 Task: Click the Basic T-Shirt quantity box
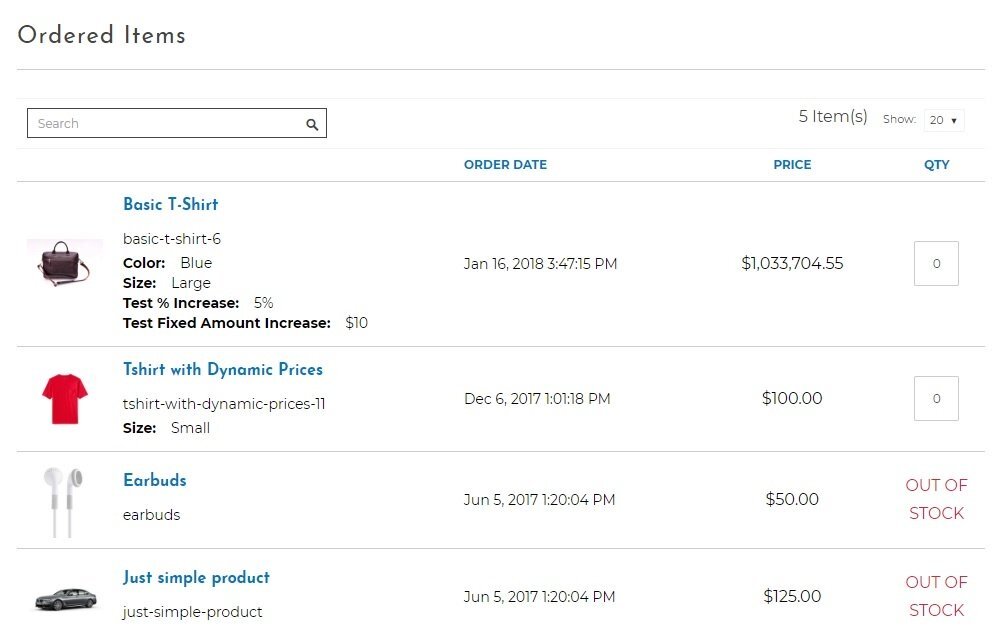coord(936,263)
